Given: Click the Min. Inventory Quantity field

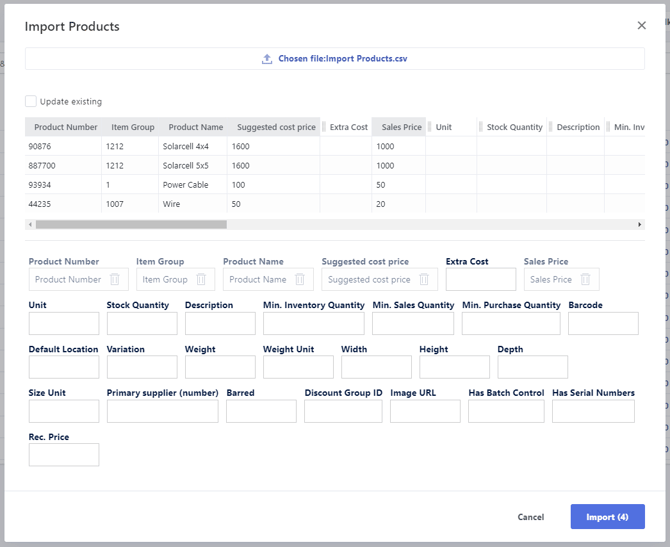Looking at the screenshot, I should coord(314,323).
